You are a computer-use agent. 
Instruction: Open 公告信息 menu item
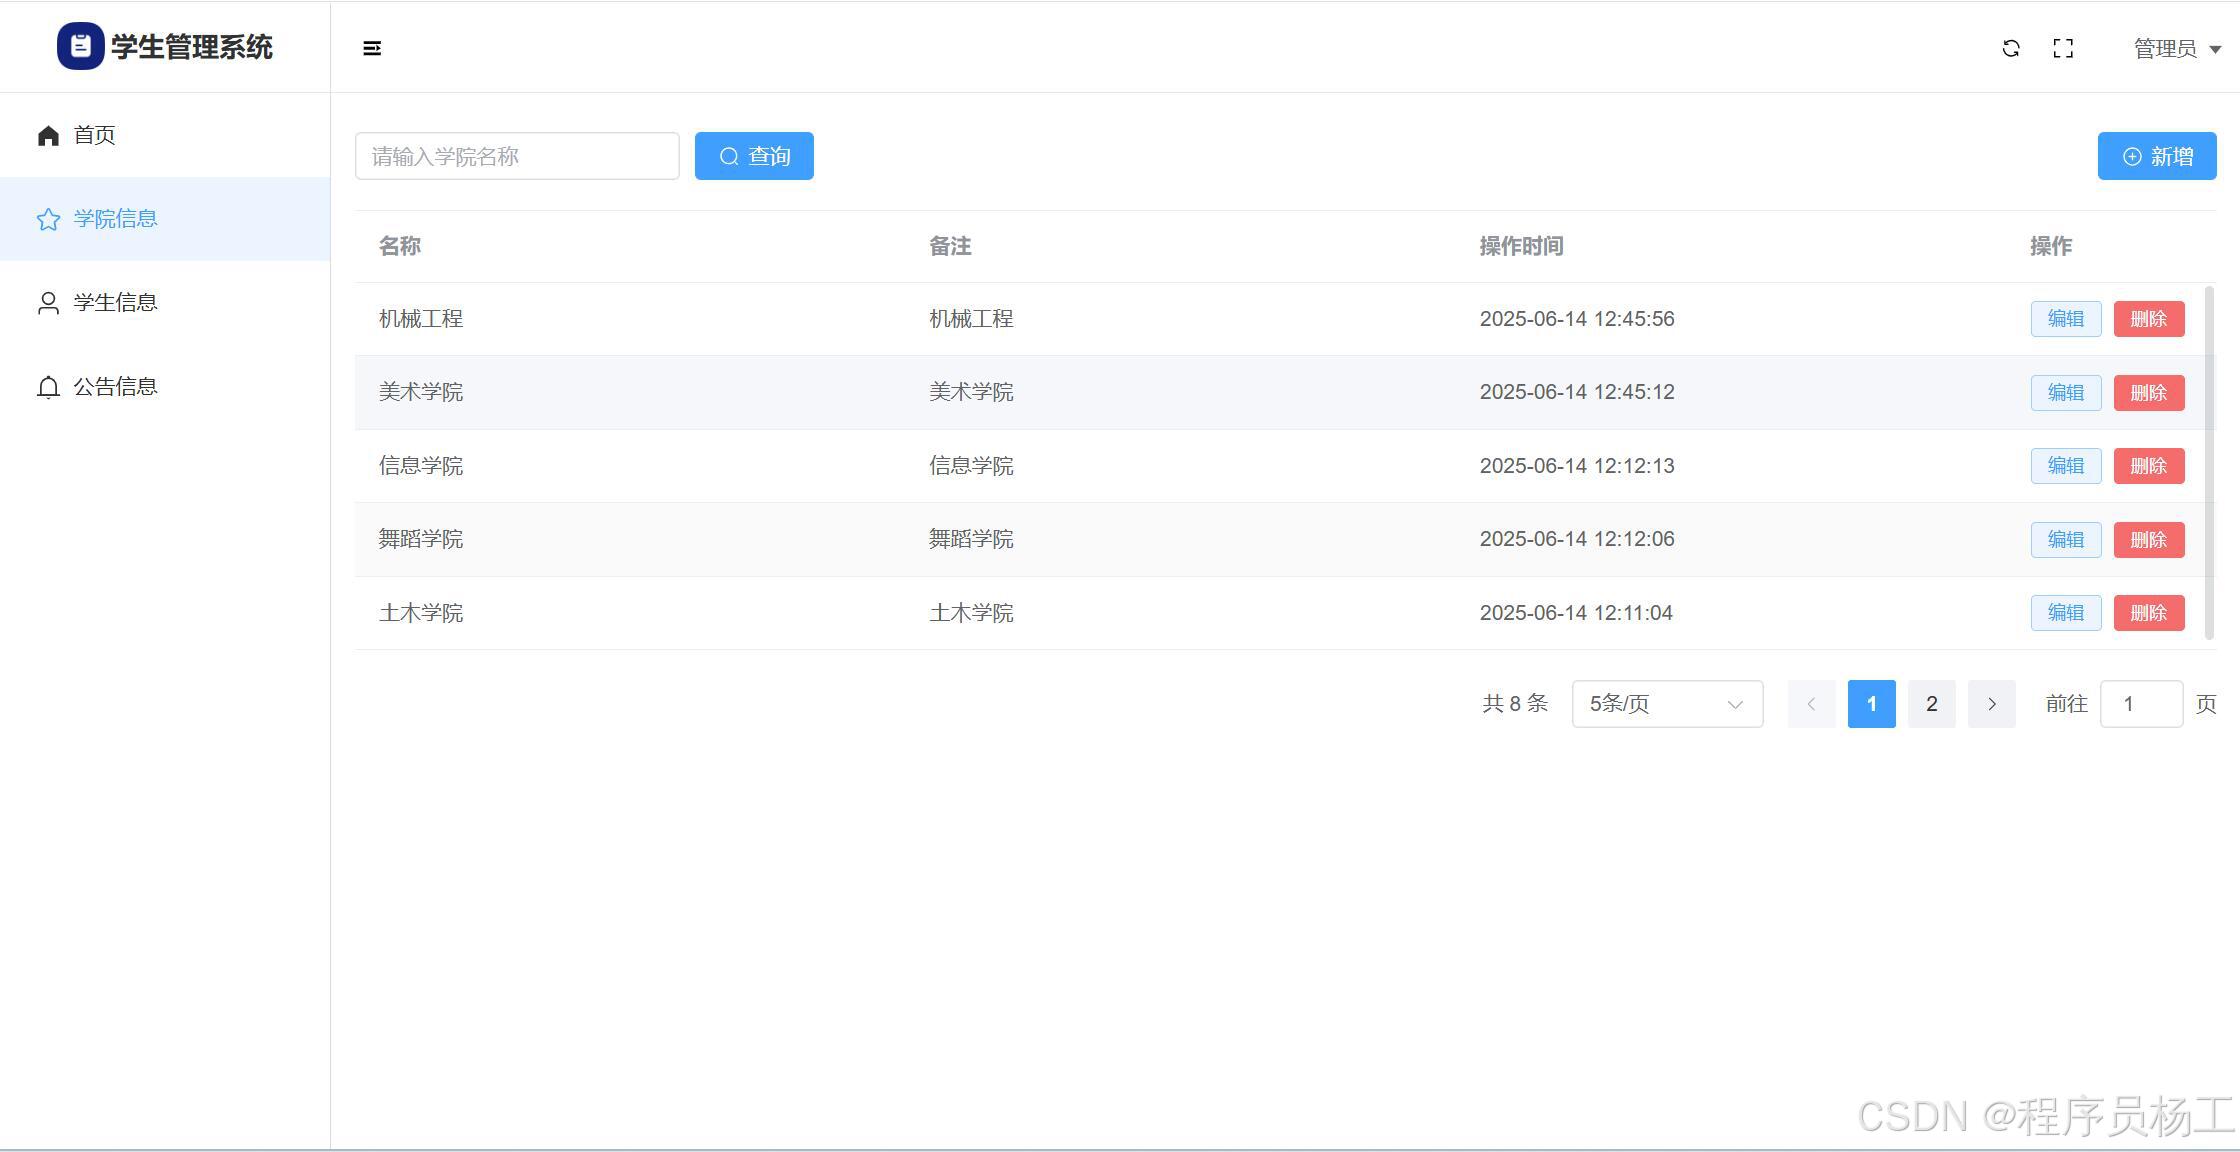[x=115, y=386]
